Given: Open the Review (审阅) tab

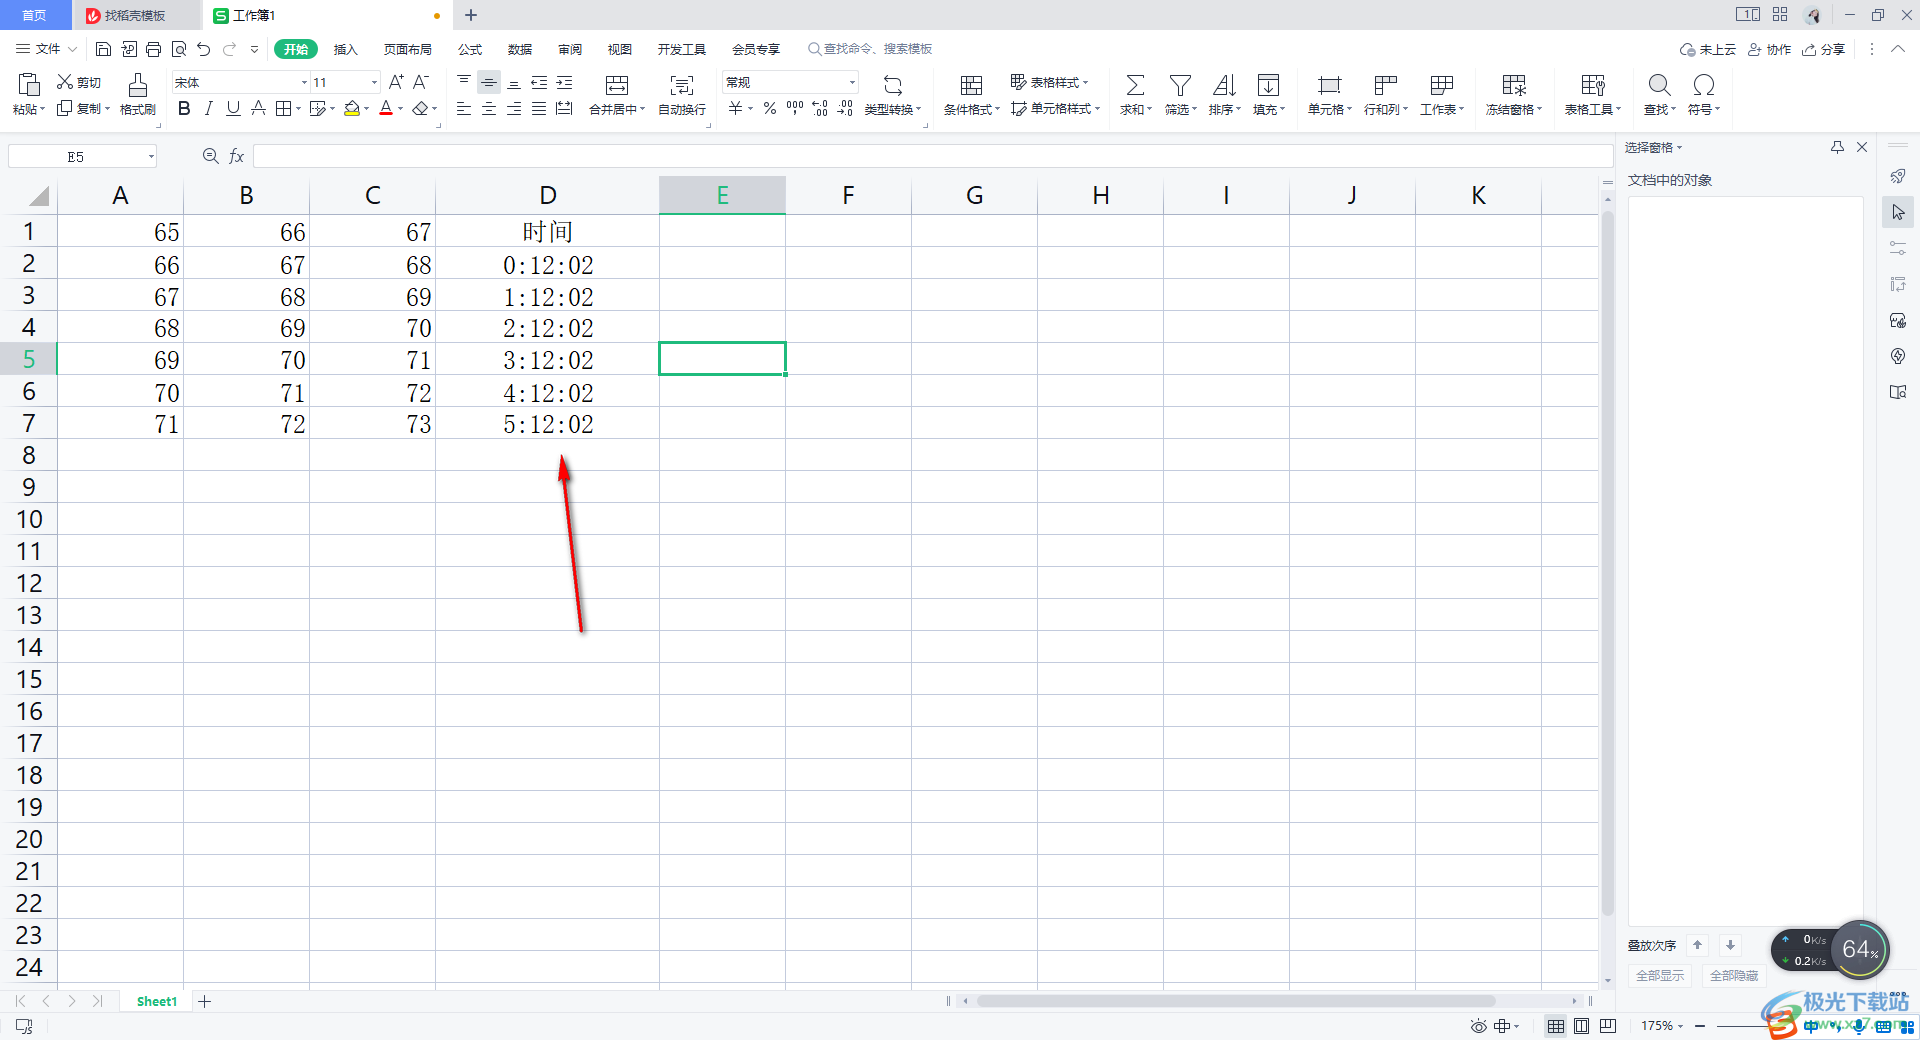Looking at the screenshot, I should pyautogui.click(x=570, y=49).
